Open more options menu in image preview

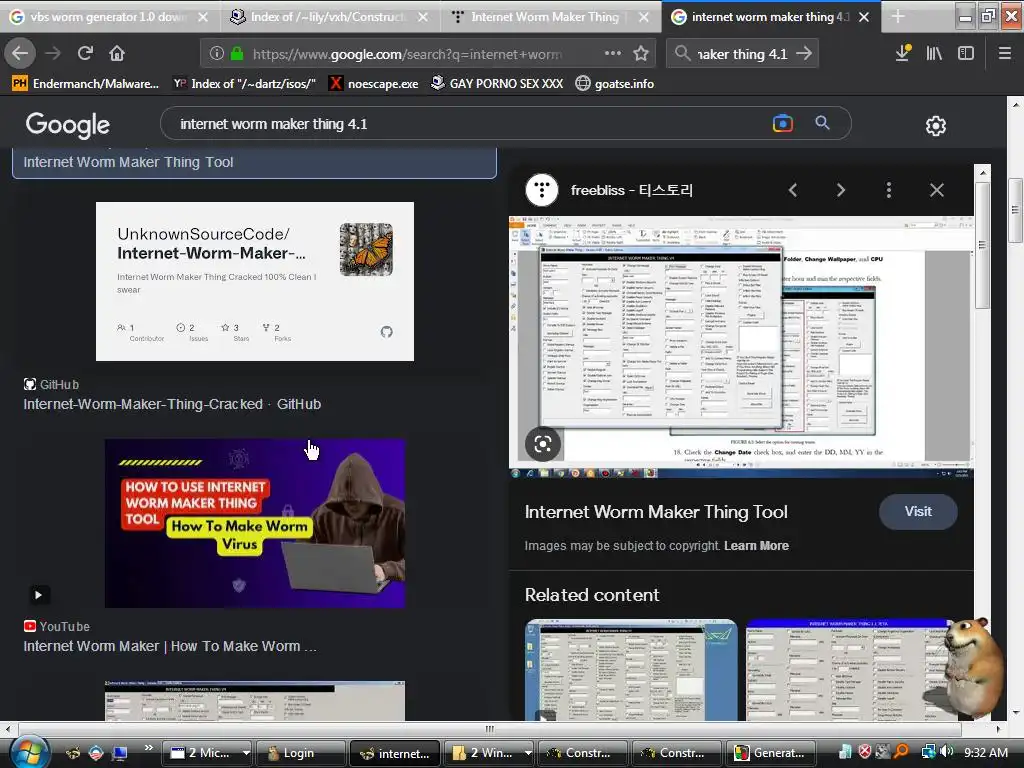pyautogui.click(x=889, y=190)
